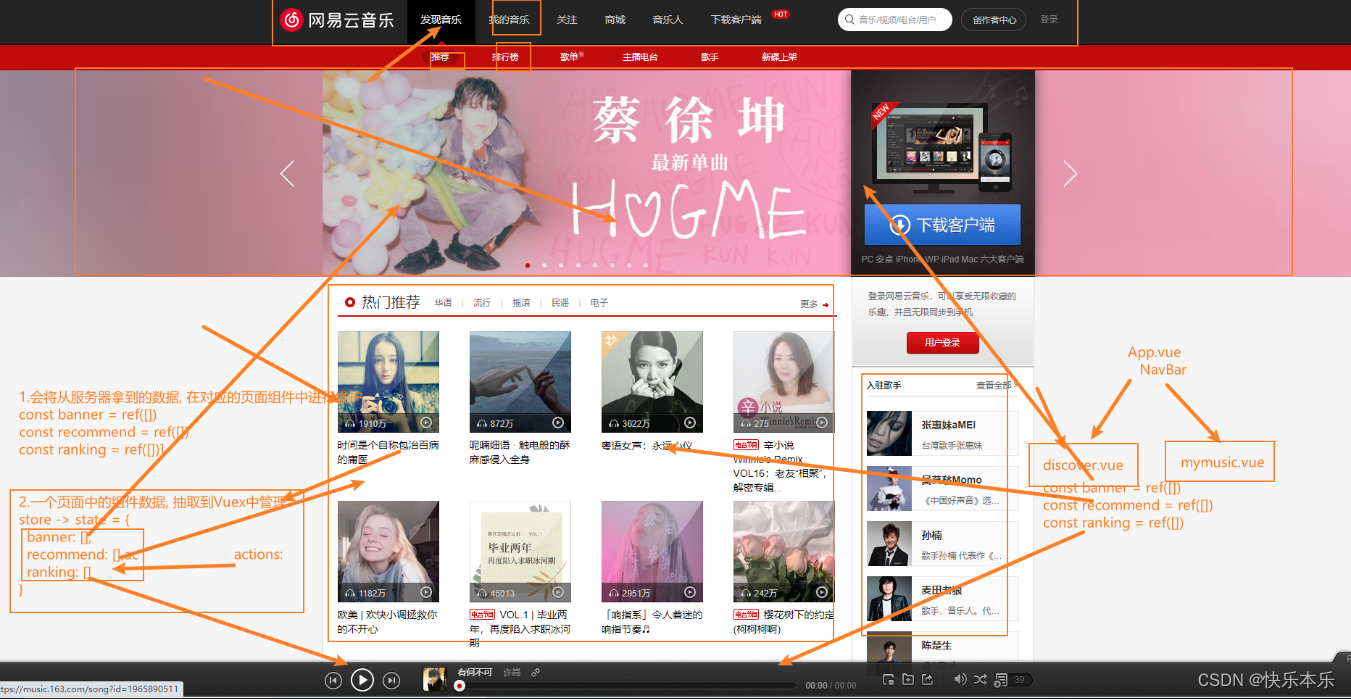Open 更多 link beside 热门推荐
The height and width of the screenshot is (699, 1351).
(809, 302)
